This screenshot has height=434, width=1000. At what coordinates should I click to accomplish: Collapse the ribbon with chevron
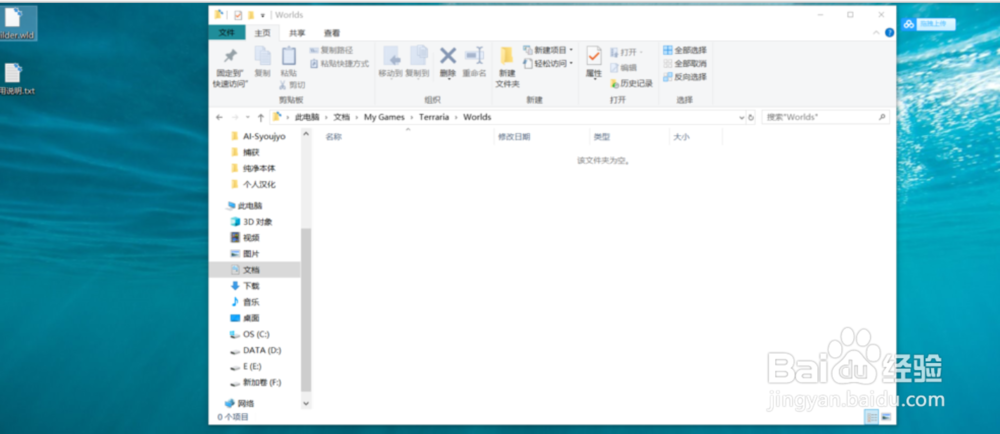point(876,33)
